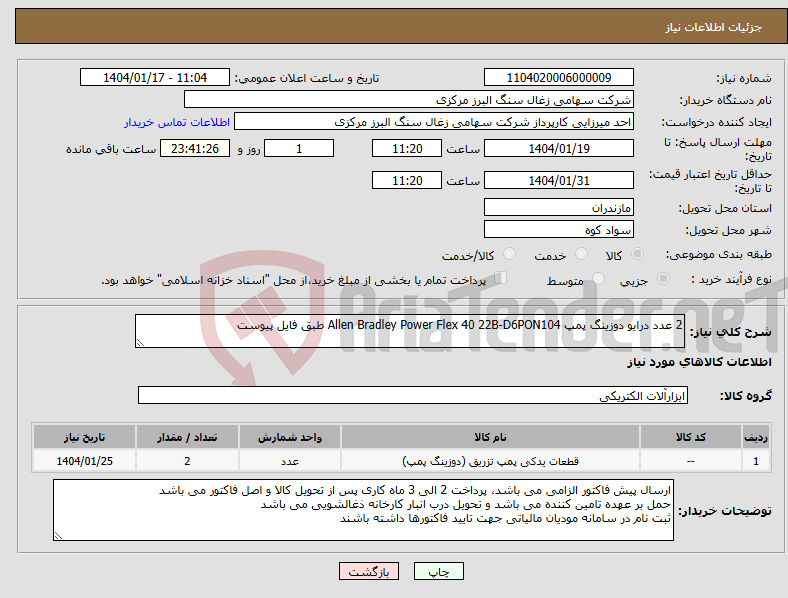Screen dimensions: 788x598
Task: Click the ردیف column header
Action: tap(756, 437)
